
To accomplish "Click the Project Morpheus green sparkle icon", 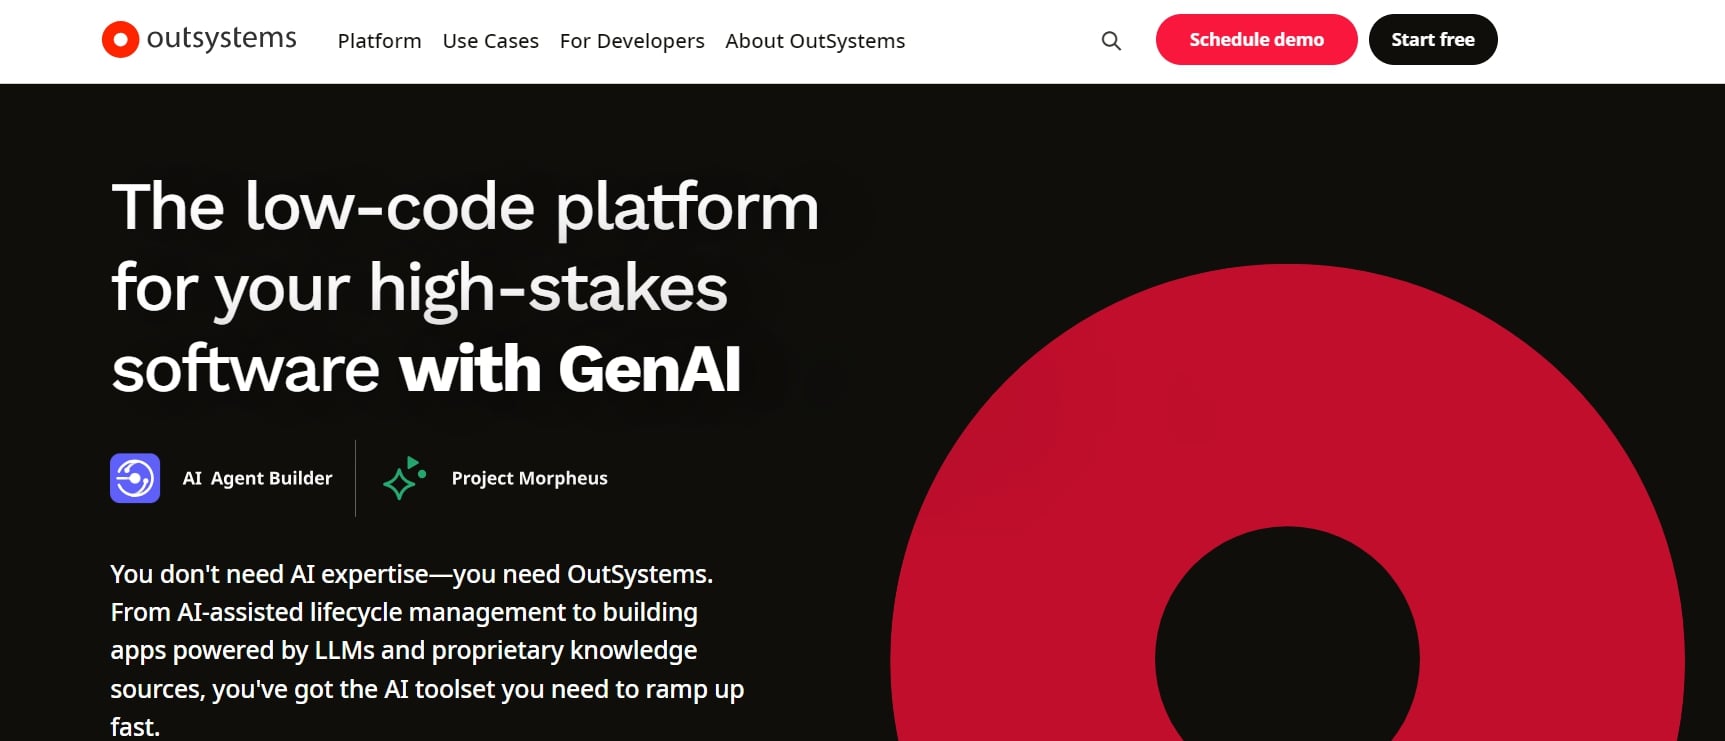I will click(x=405, y=478).
